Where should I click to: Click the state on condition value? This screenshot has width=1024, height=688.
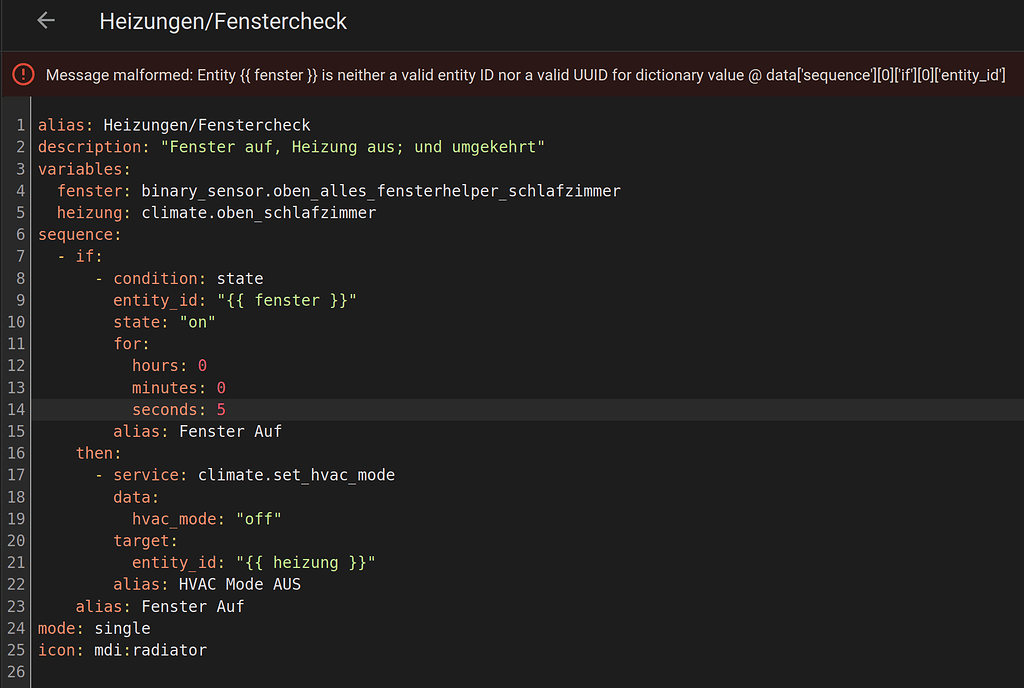point(197,322)
